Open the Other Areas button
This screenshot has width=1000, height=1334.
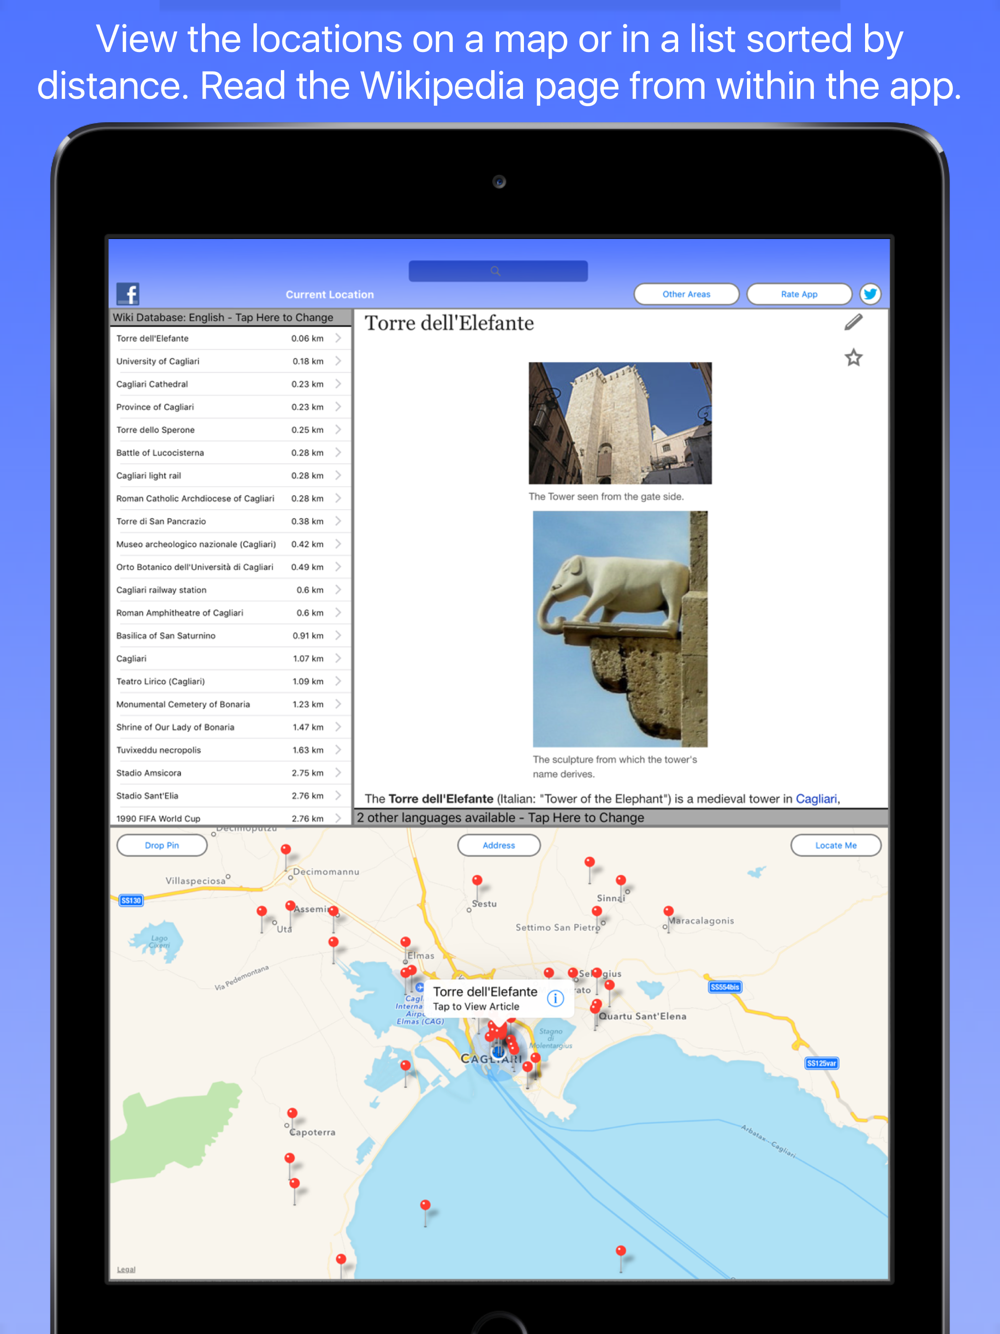[687, 294]
